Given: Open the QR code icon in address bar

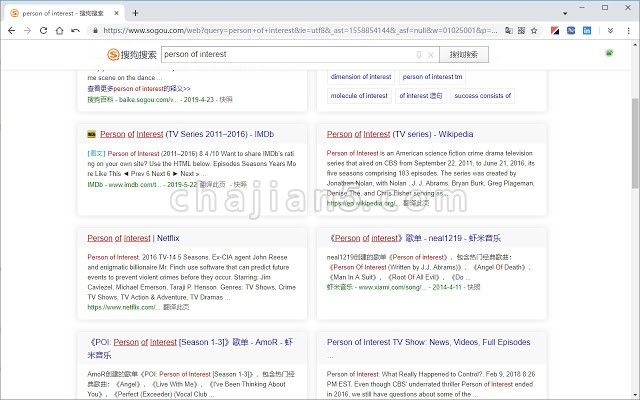Looking at the screenshot, I should click(x=521, y=31).
